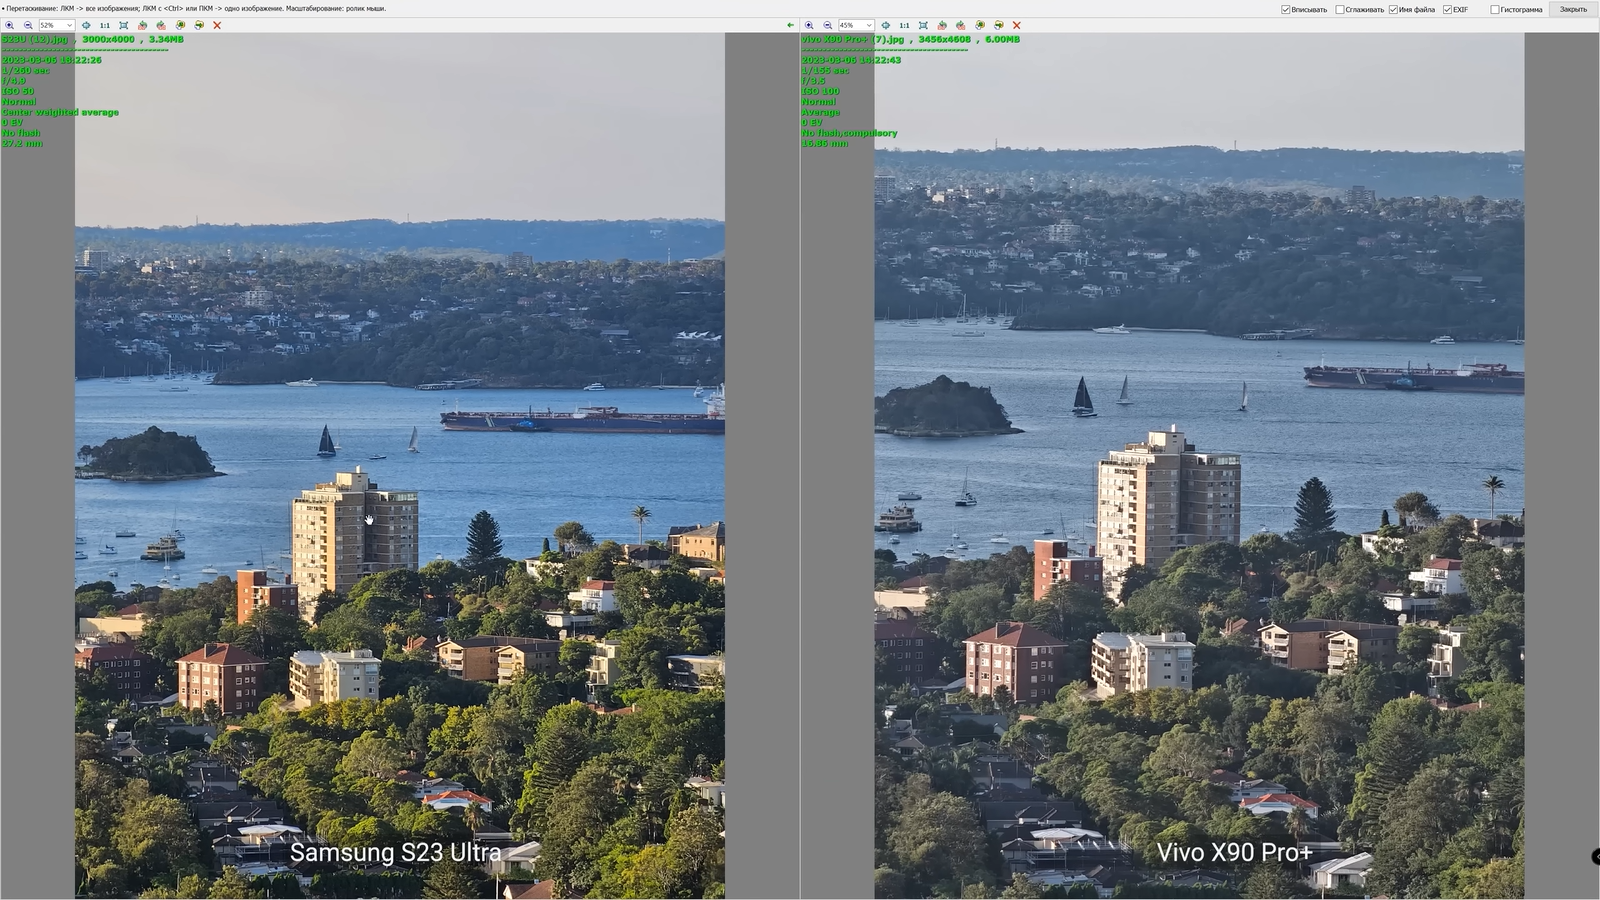Disable the EXIF info checkbox
1600x900 pixels.
coord(1447,10)
